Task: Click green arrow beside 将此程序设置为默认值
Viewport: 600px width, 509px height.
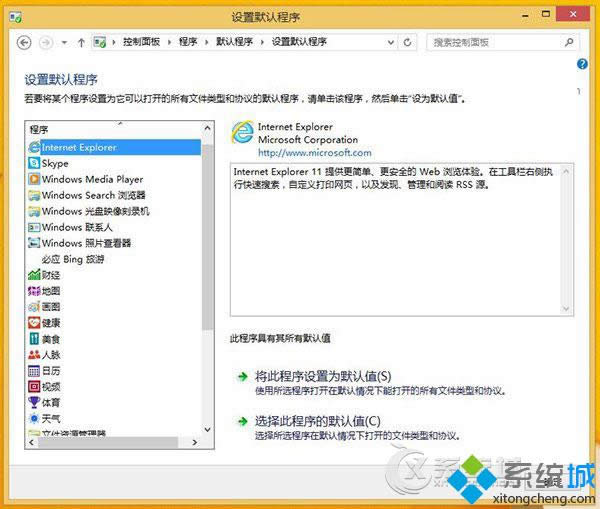Action: pyautogui.click(x=243, y=377)
